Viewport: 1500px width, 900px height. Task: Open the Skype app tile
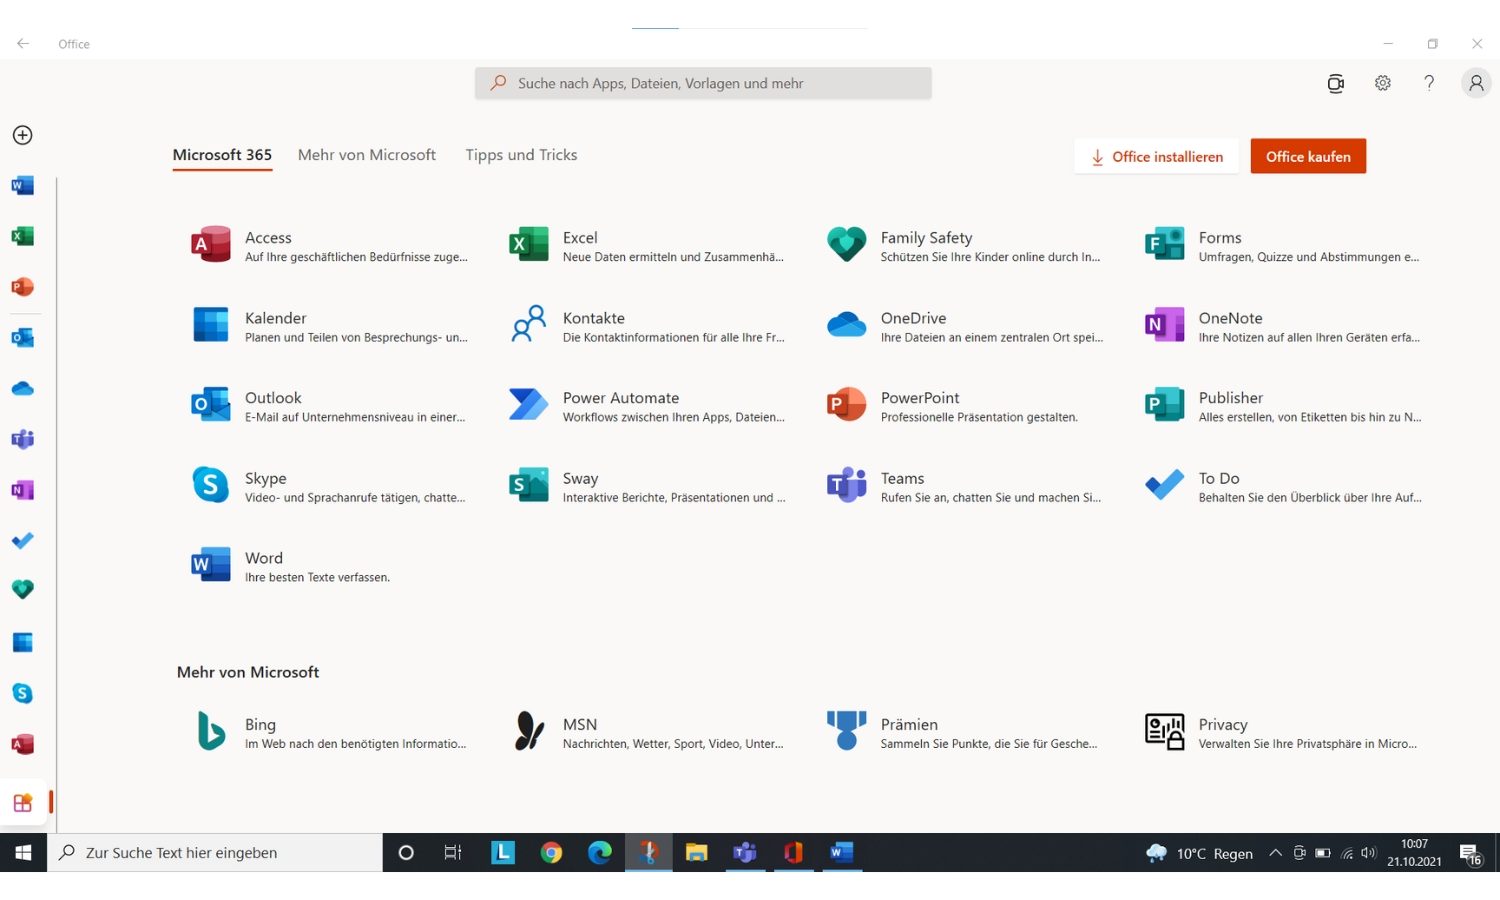pyautogui.click(x=329, y=486)
